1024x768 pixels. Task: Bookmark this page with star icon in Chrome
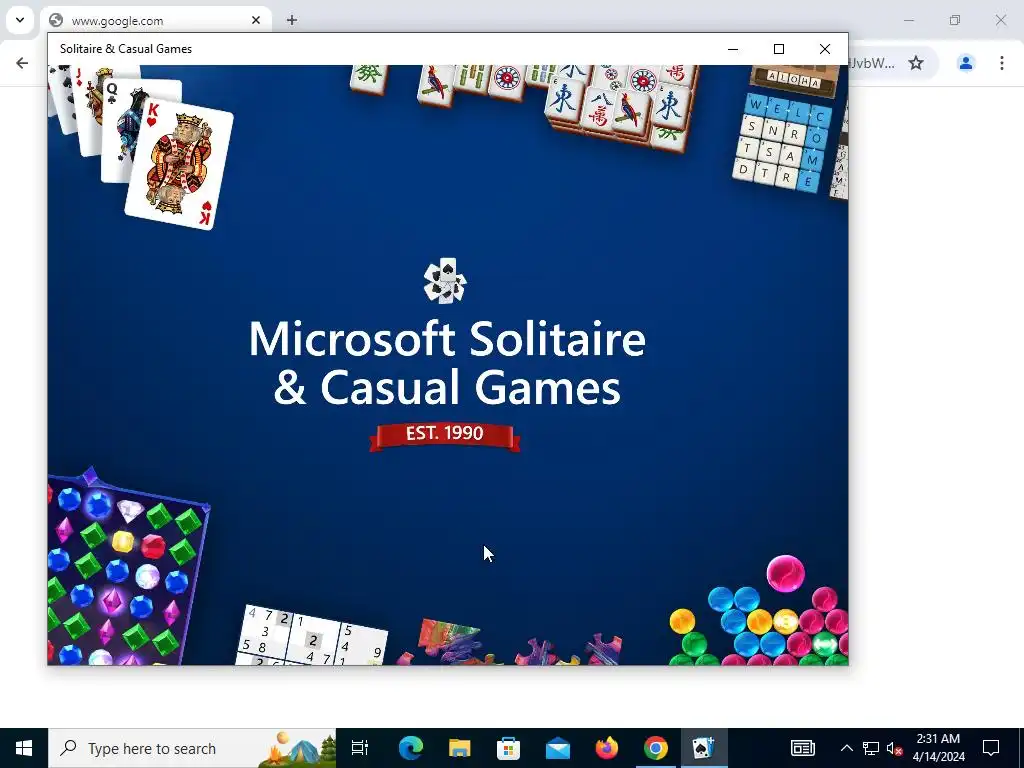[916, 63]
